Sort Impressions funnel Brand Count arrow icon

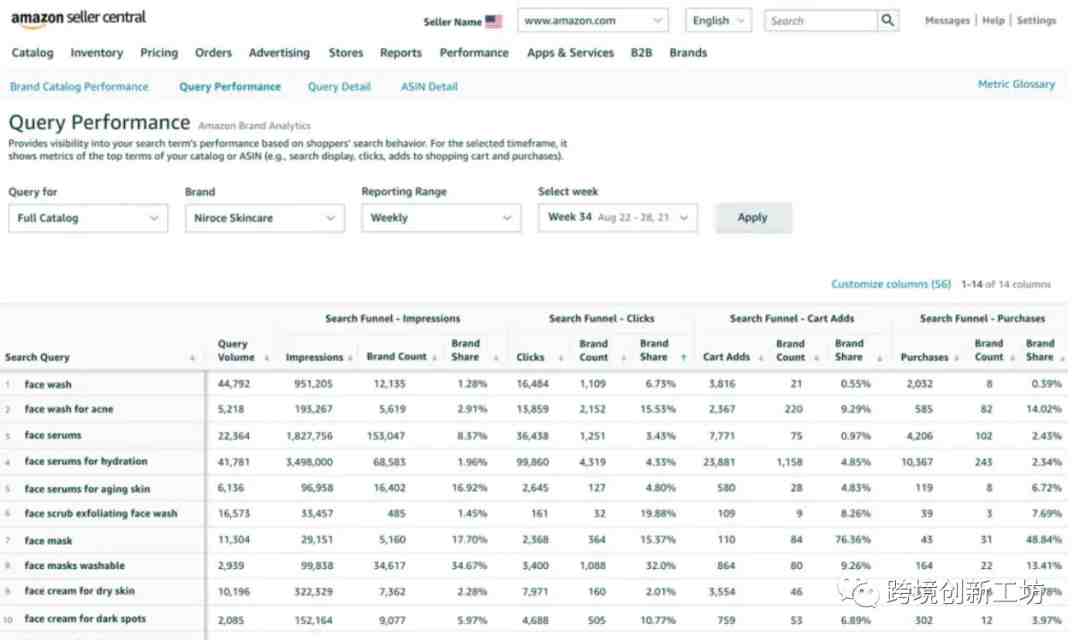coord(434,358)
